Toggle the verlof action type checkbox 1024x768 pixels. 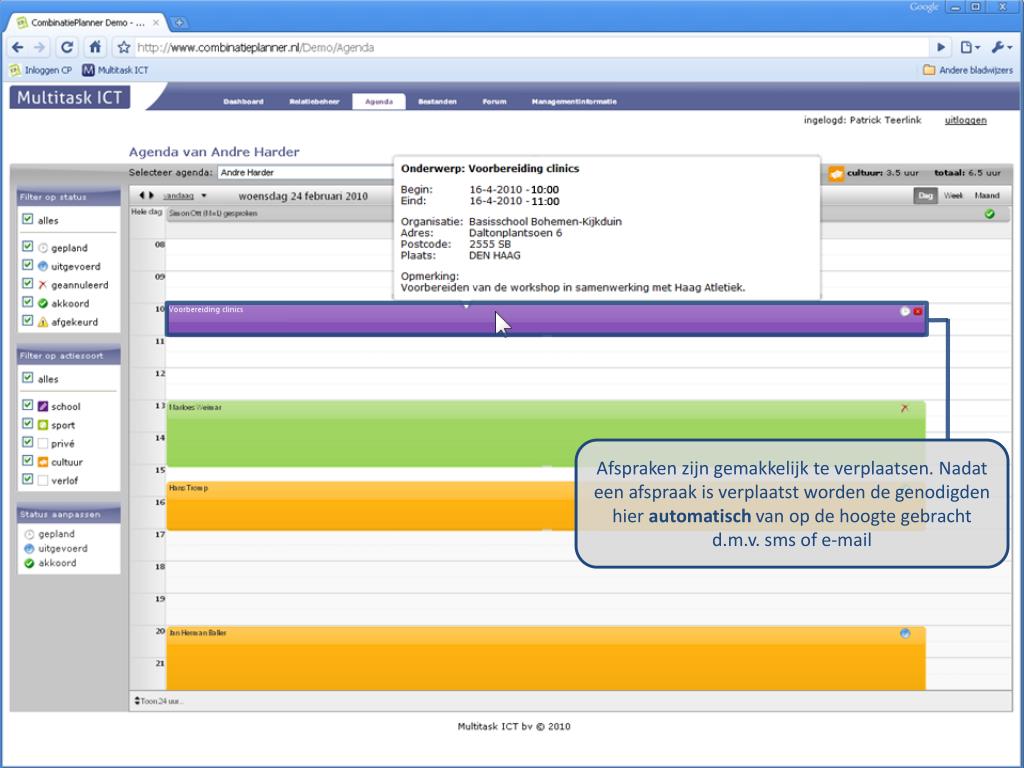[27, 479]
